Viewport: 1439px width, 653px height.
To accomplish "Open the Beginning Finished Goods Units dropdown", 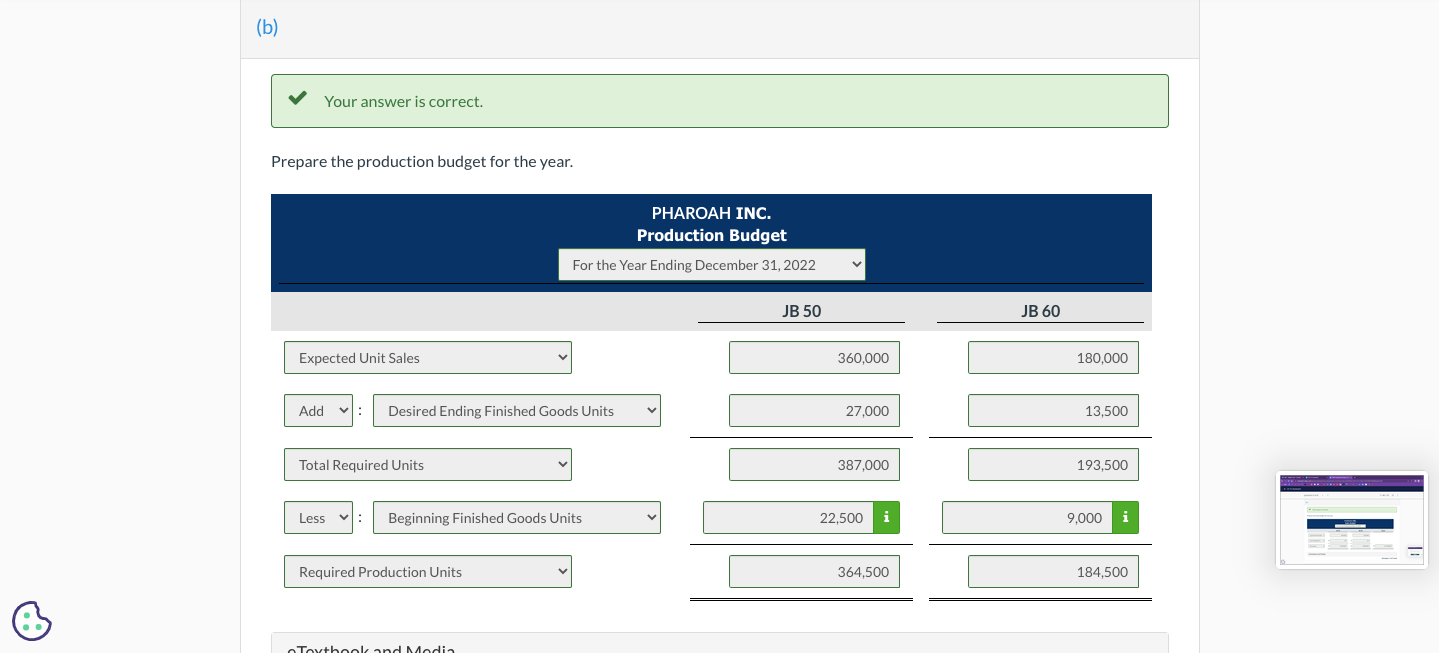I will pyautogui.click(x=516, y=517).
